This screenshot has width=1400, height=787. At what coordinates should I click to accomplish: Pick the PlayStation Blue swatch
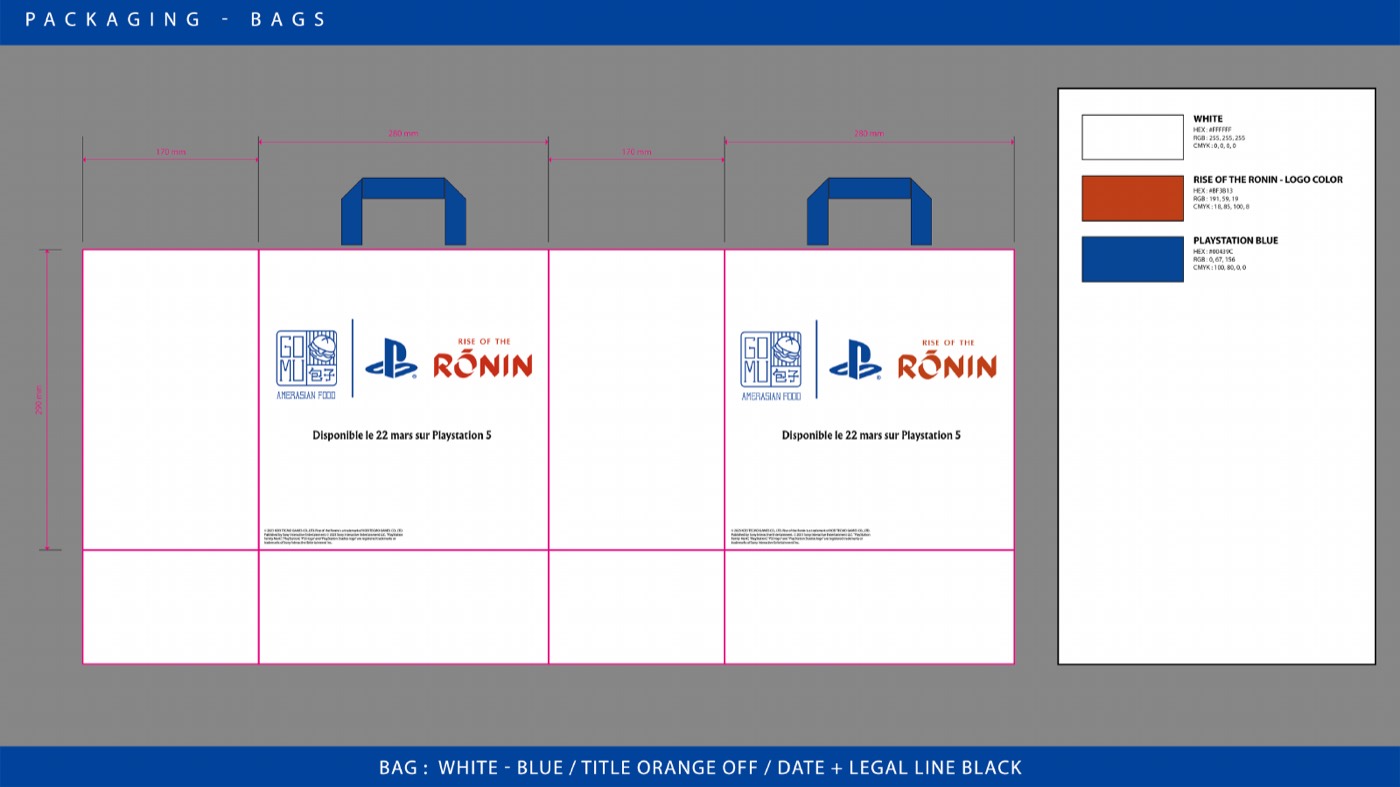[x=1132, y=259]
